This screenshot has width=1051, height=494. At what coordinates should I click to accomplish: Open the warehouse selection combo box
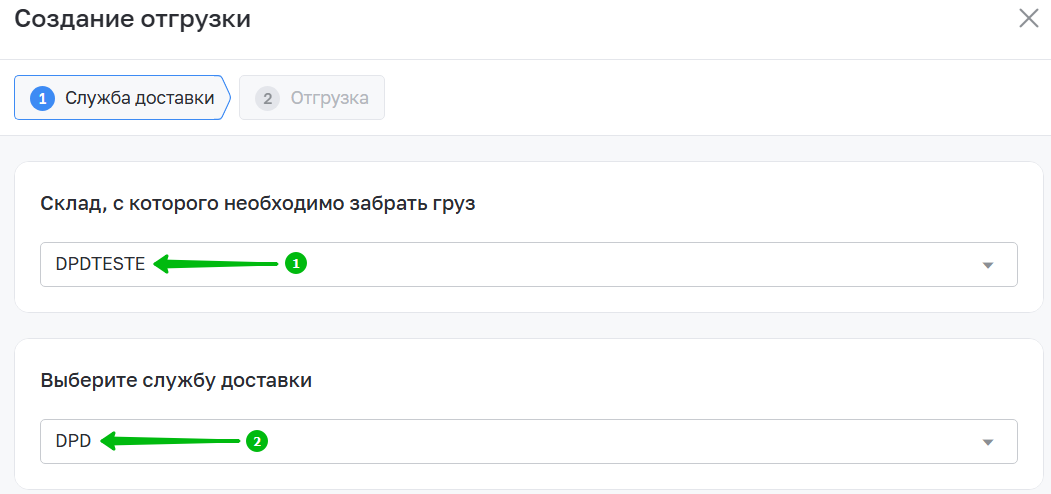(528, 264)
